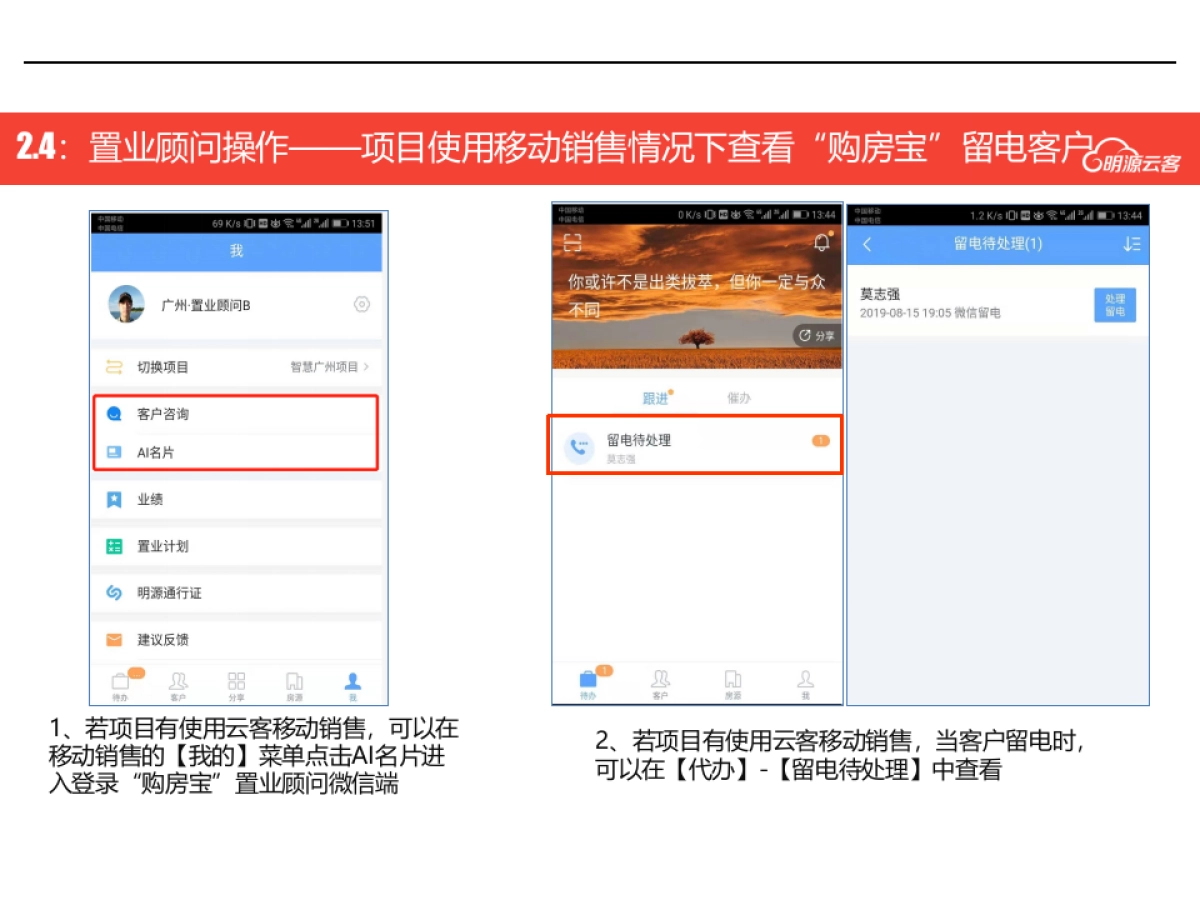The height and width of the screenshot is (900, 1200).
Task: Tap the sort icon on the 留电待处理 header
Action: [1133, 243]
